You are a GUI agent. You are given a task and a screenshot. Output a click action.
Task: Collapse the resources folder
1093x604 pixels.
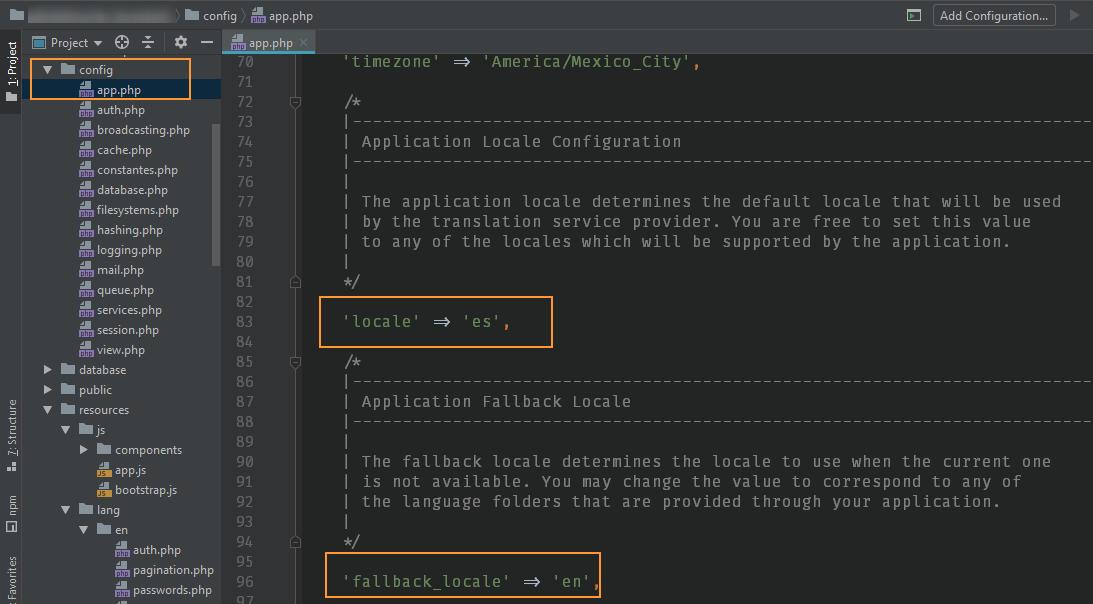pos(48,410)
